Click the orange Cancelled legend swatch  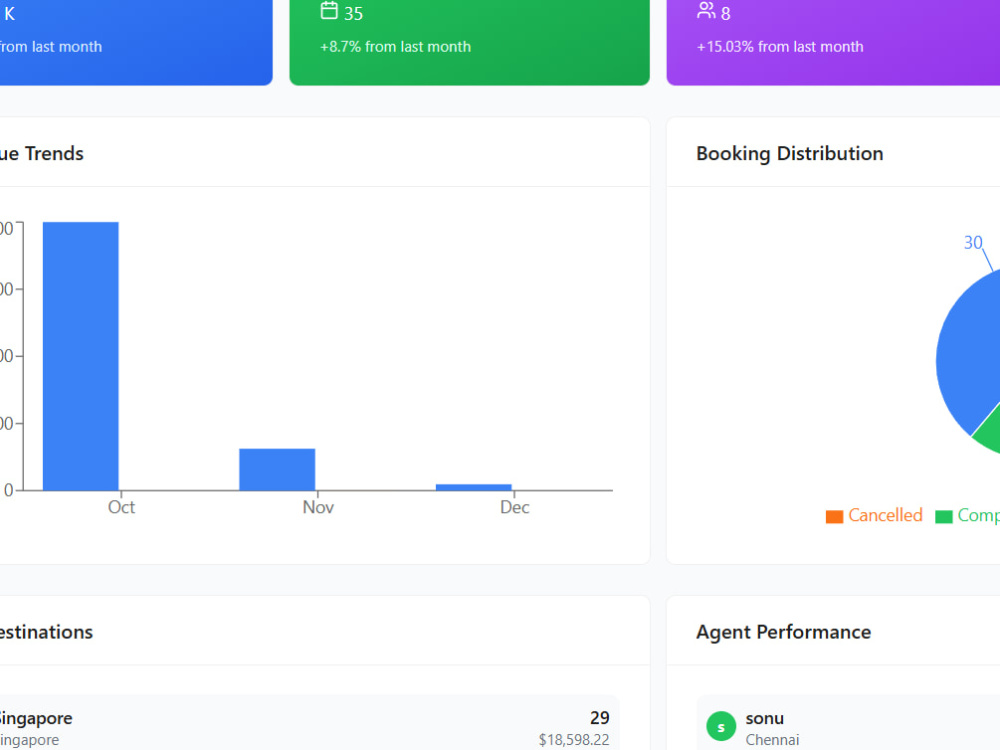pyautogui.click(x=834, y=516)
